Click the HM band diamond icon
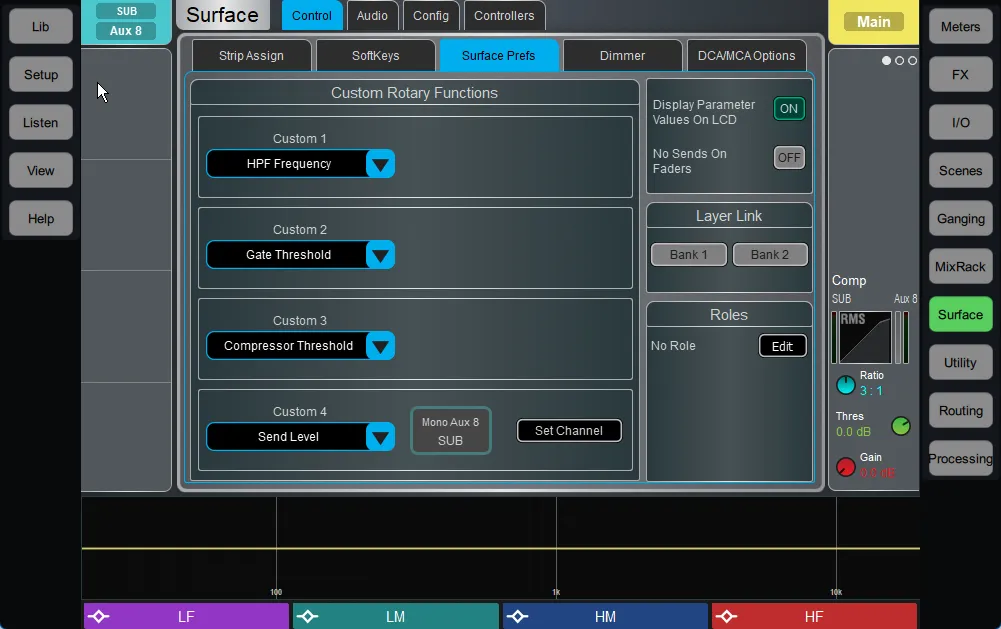This screenshot has width=1001, height=629. coord(517,616)
